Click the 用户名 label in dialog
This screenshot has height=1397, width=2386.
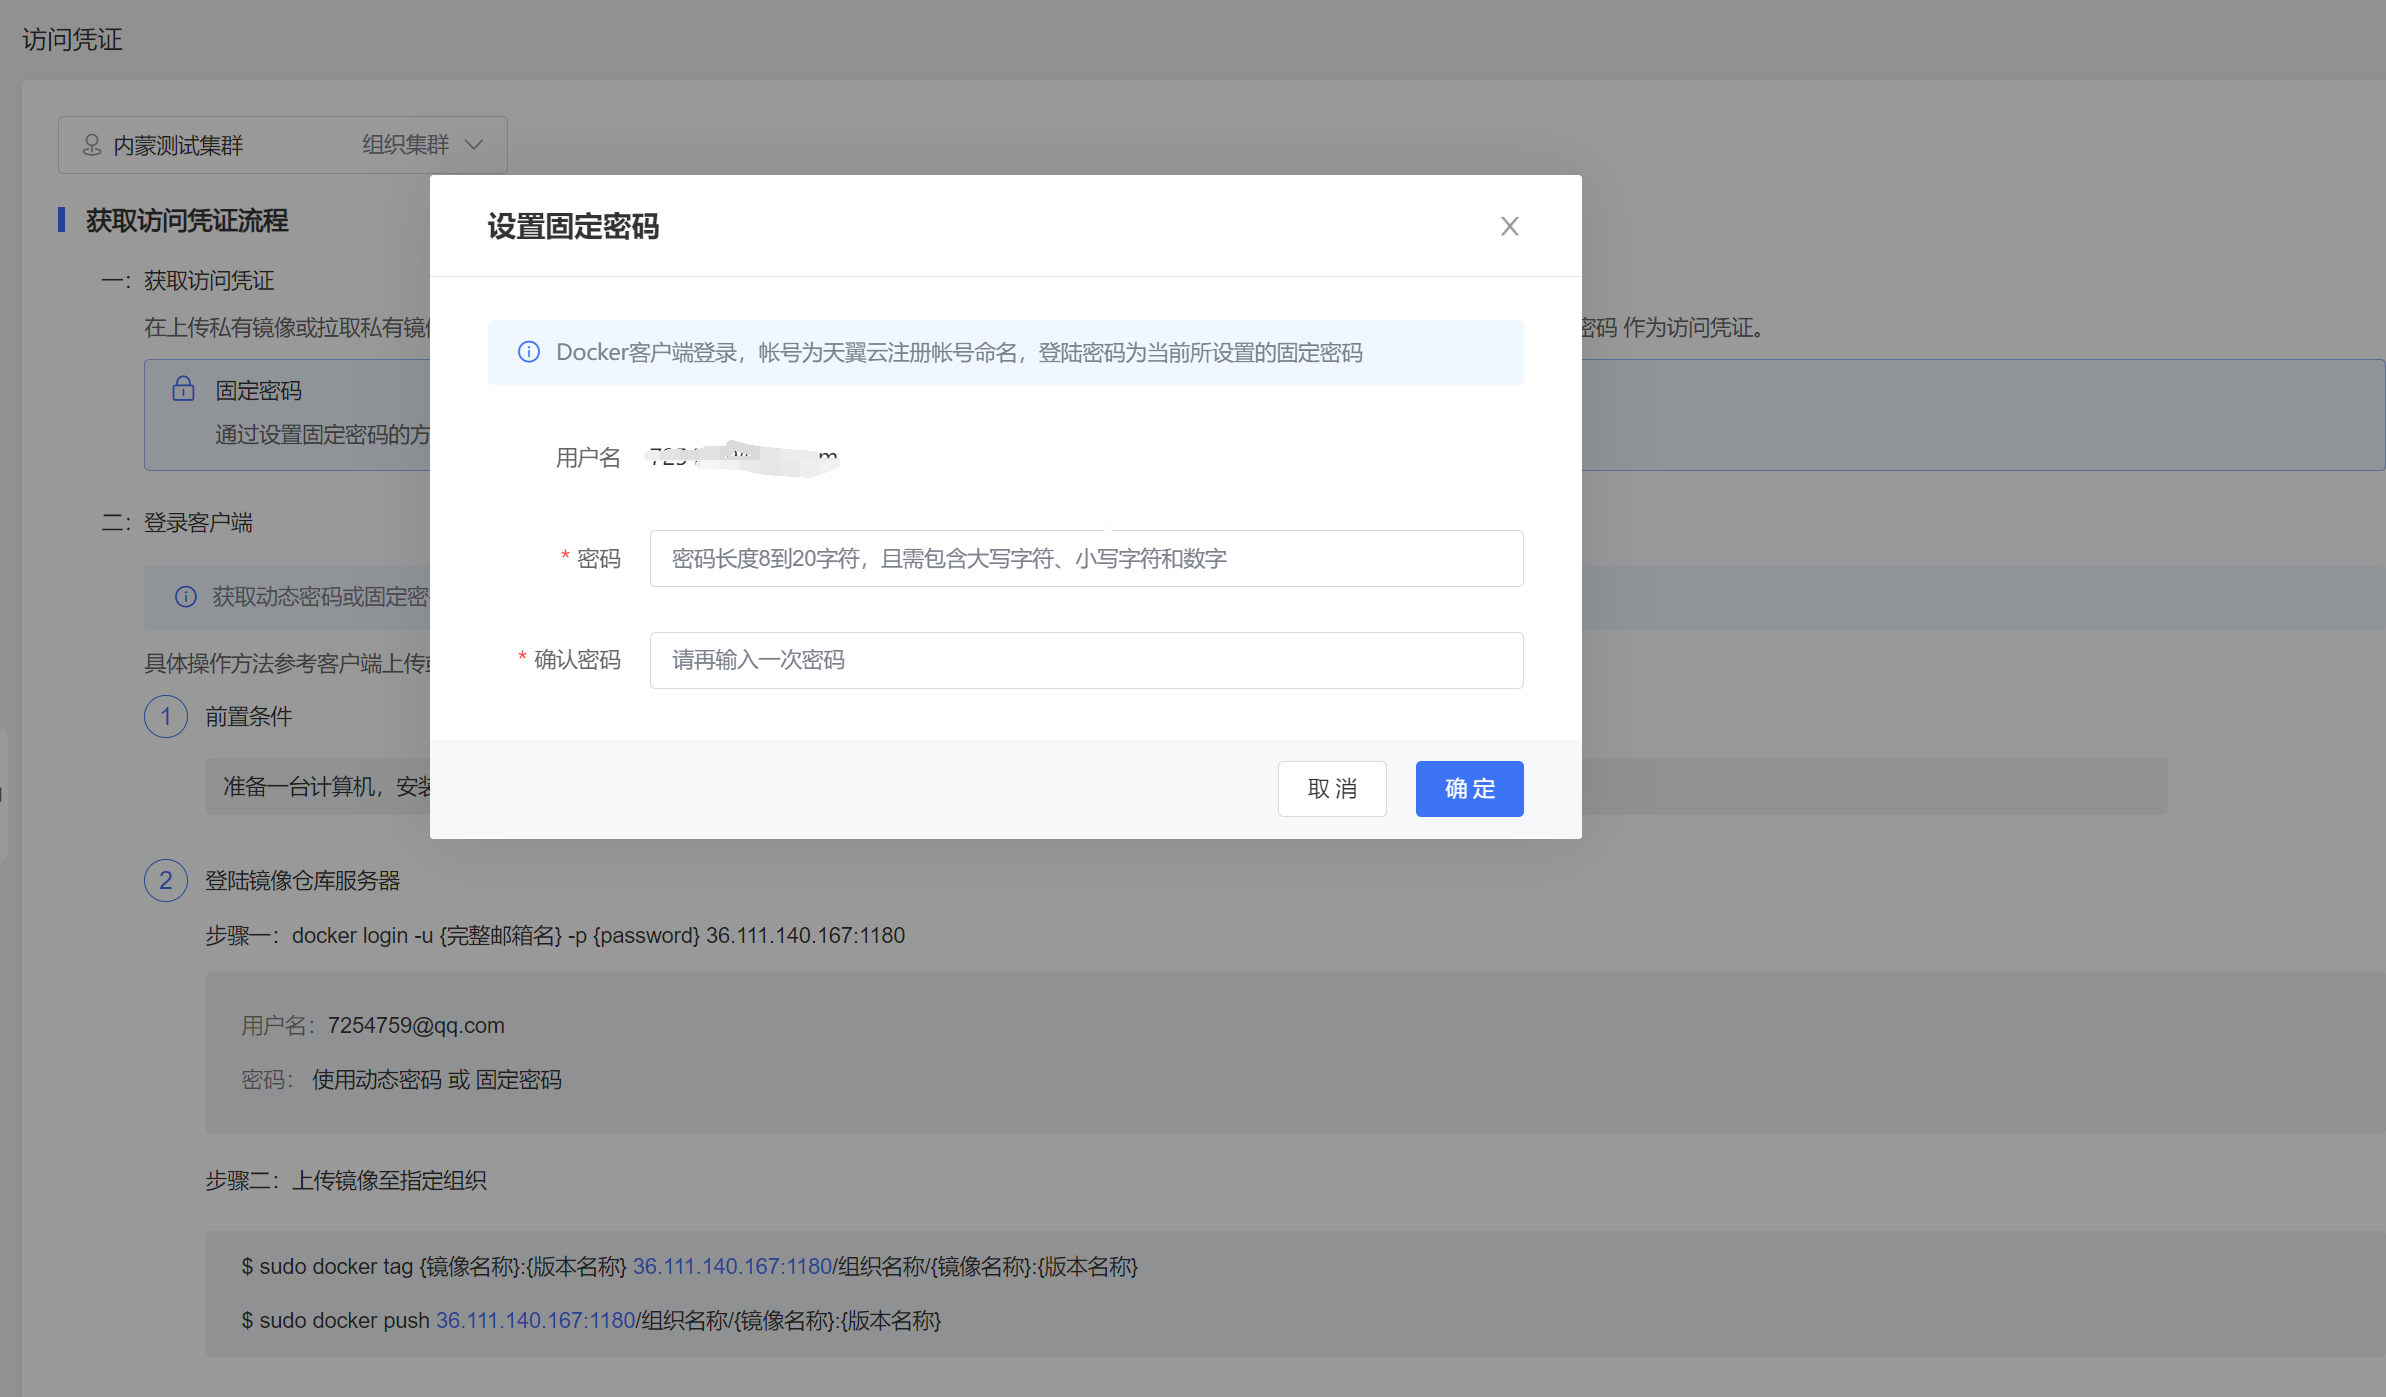[588, 458]
